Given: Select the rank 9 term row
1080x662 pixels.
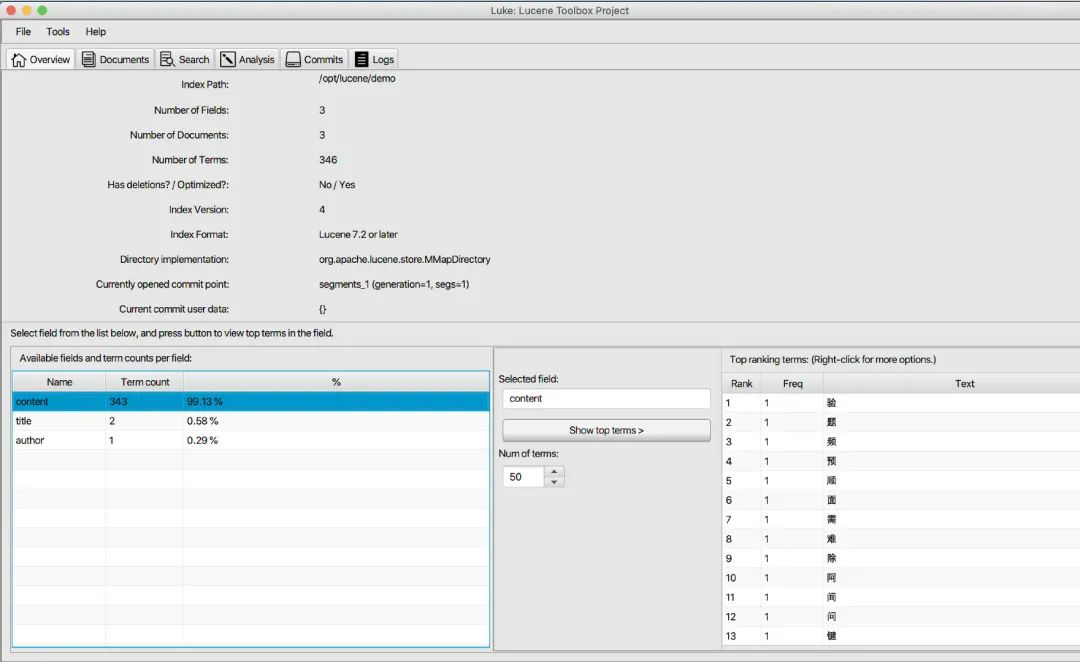Looking at the screenshot, I should pos(901,558).
